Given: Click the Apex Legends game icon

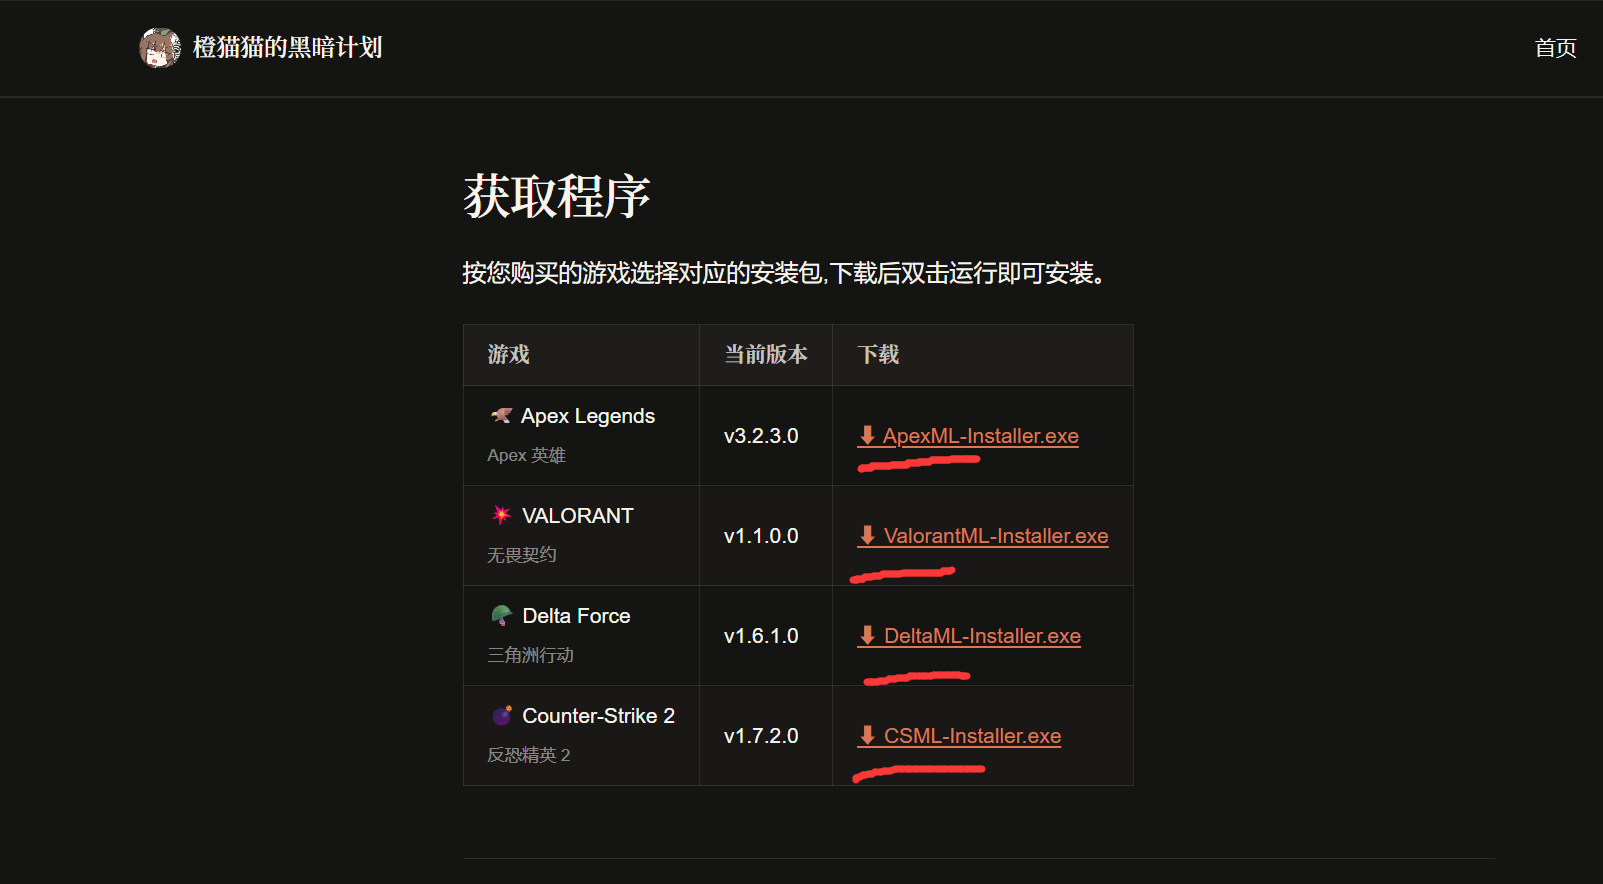Looking at the screenshot, I should [501, 415].
